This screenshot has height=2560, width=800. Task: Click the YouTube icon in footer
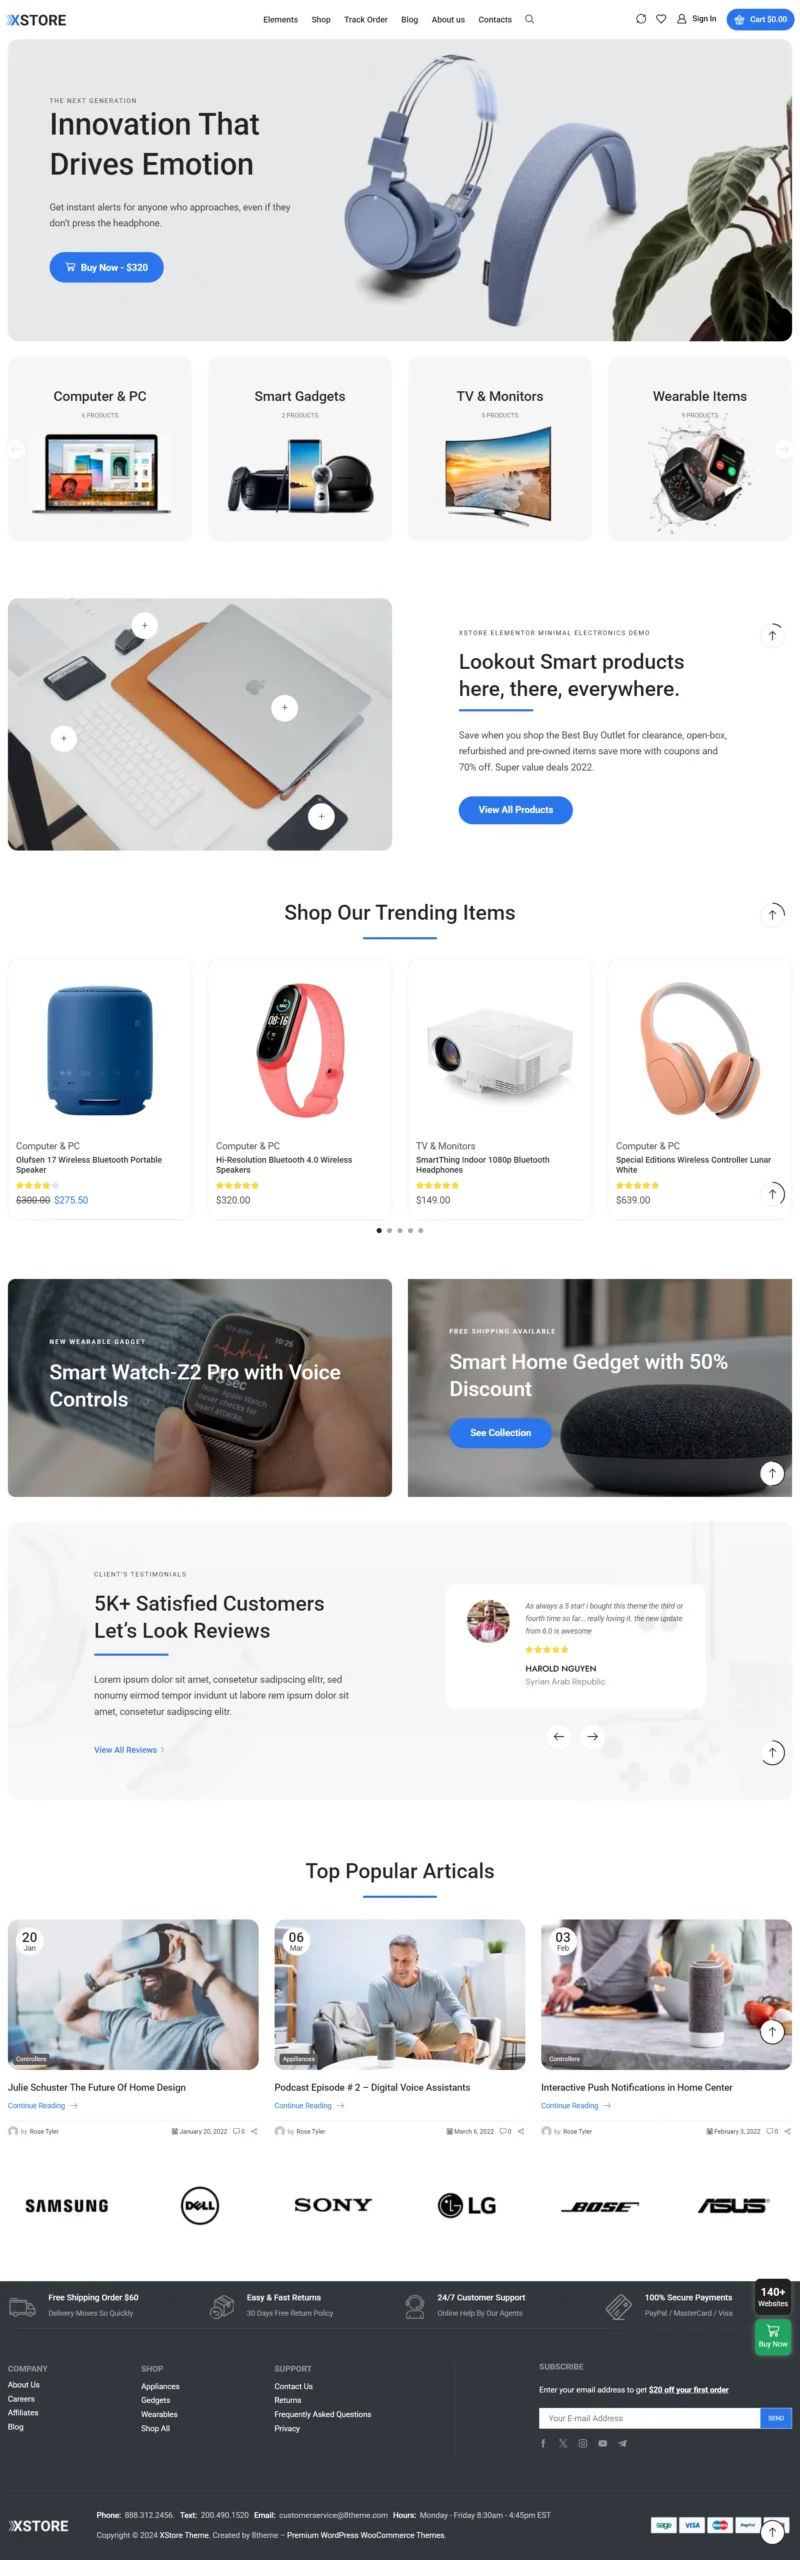(603, 2443)
